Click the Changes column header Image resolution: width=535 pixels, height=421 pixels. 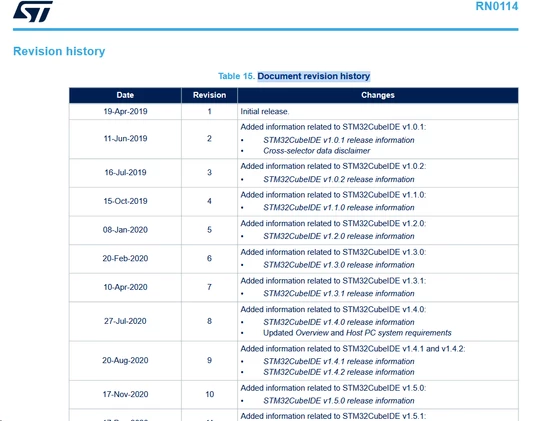click(378, 95)
